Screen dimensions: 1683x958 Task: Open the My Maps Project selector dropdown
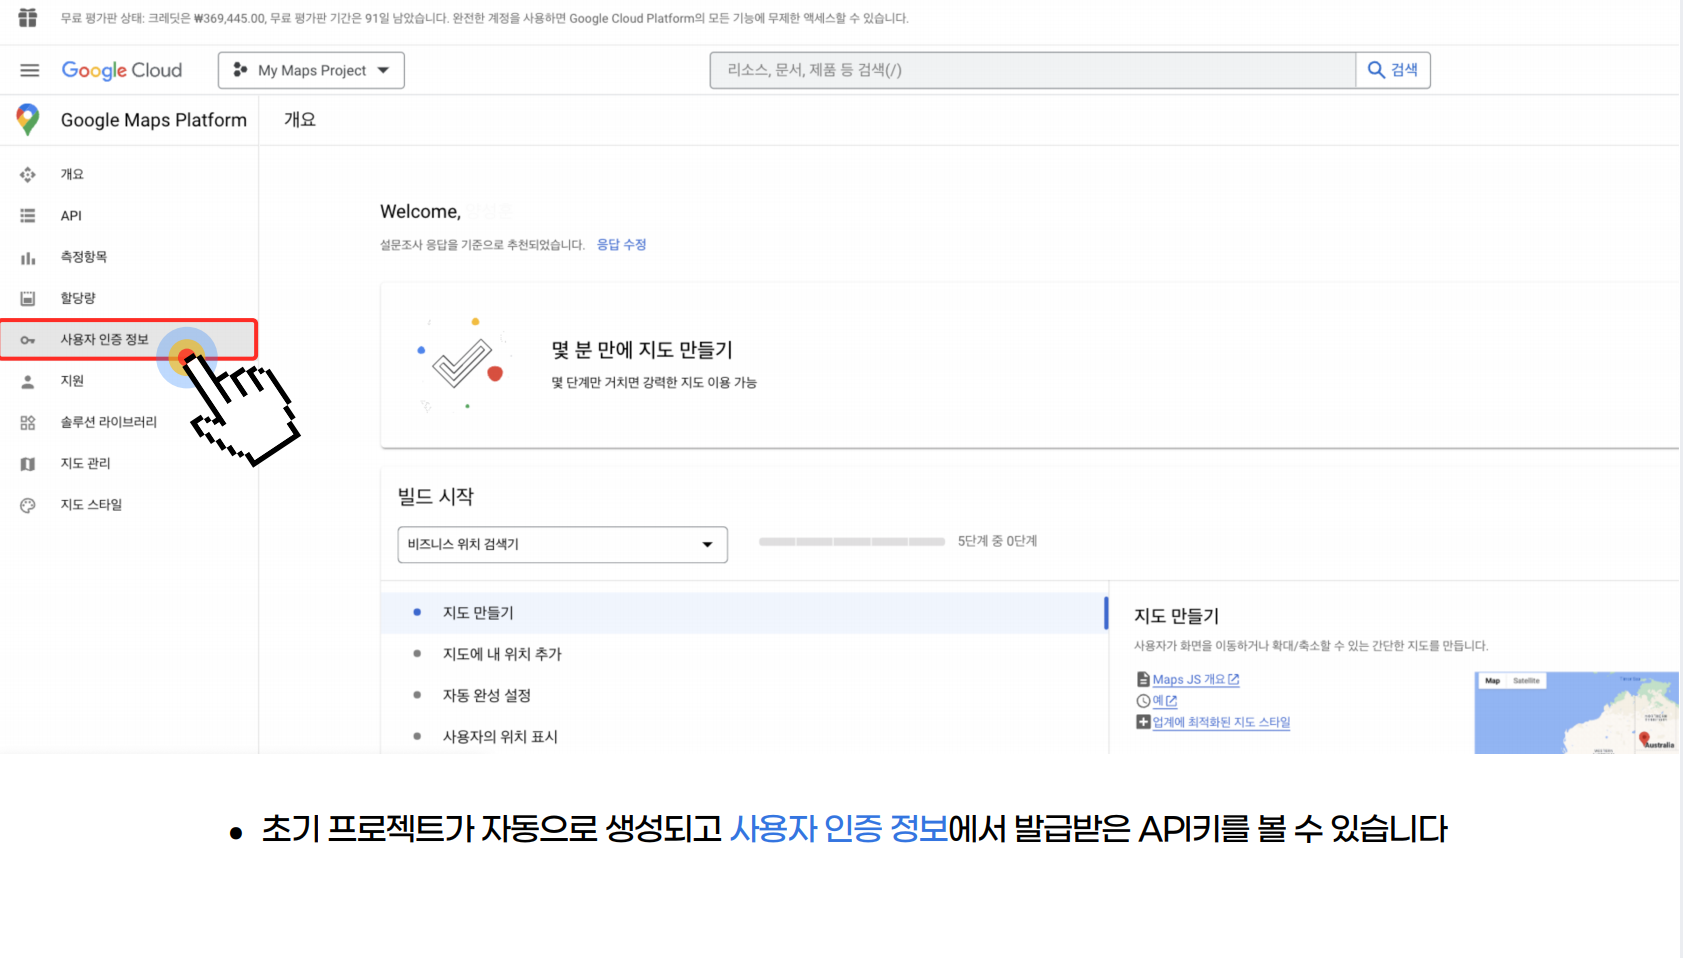coord(311,70)
